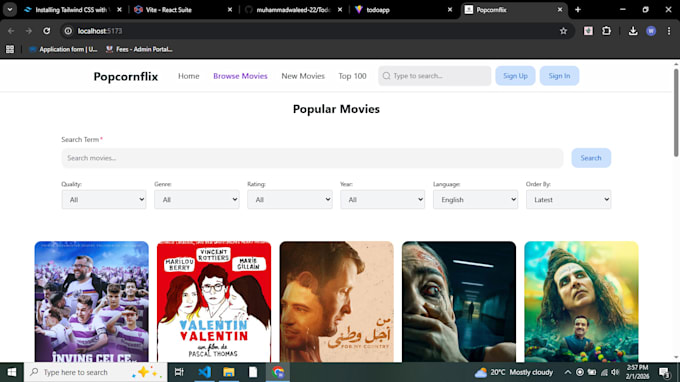
Task: Open the Chrome three-dot menu
Action: click(x=669, y=31)
